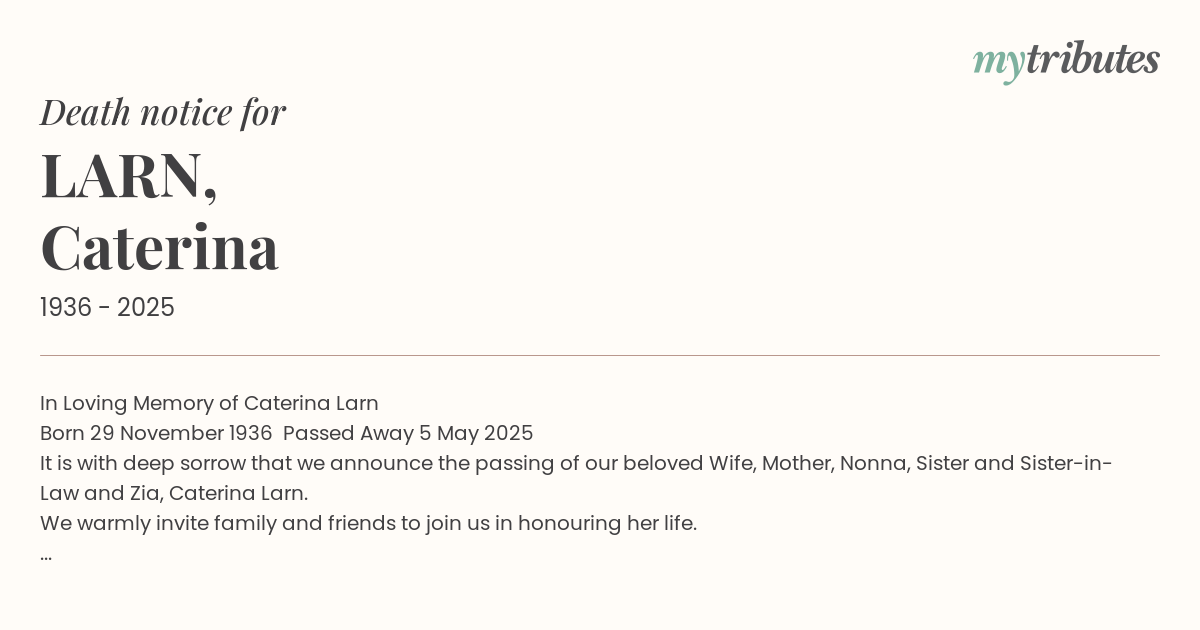Click the 1936 - 2025 years text

pyautogui.click(x=107, y=308)
